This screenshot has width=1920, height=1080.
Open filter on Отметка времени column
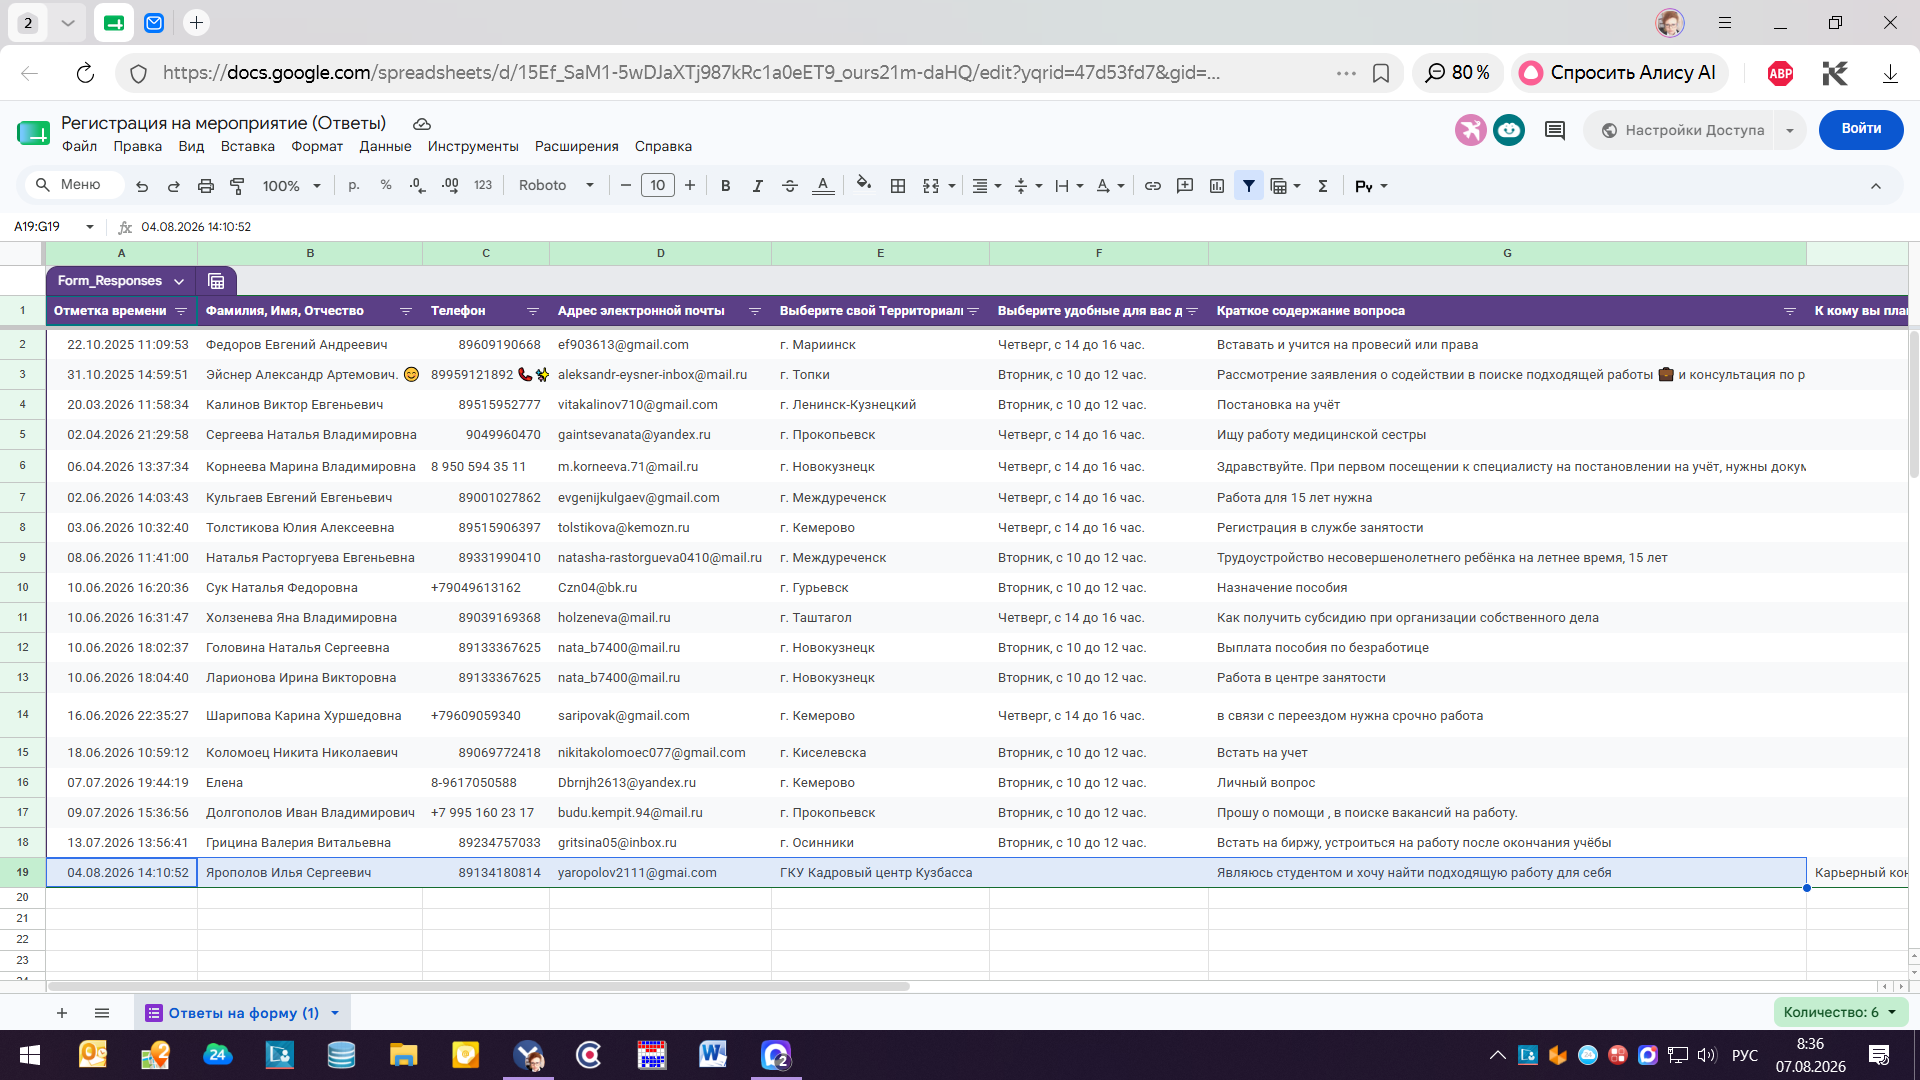point(181,311)
